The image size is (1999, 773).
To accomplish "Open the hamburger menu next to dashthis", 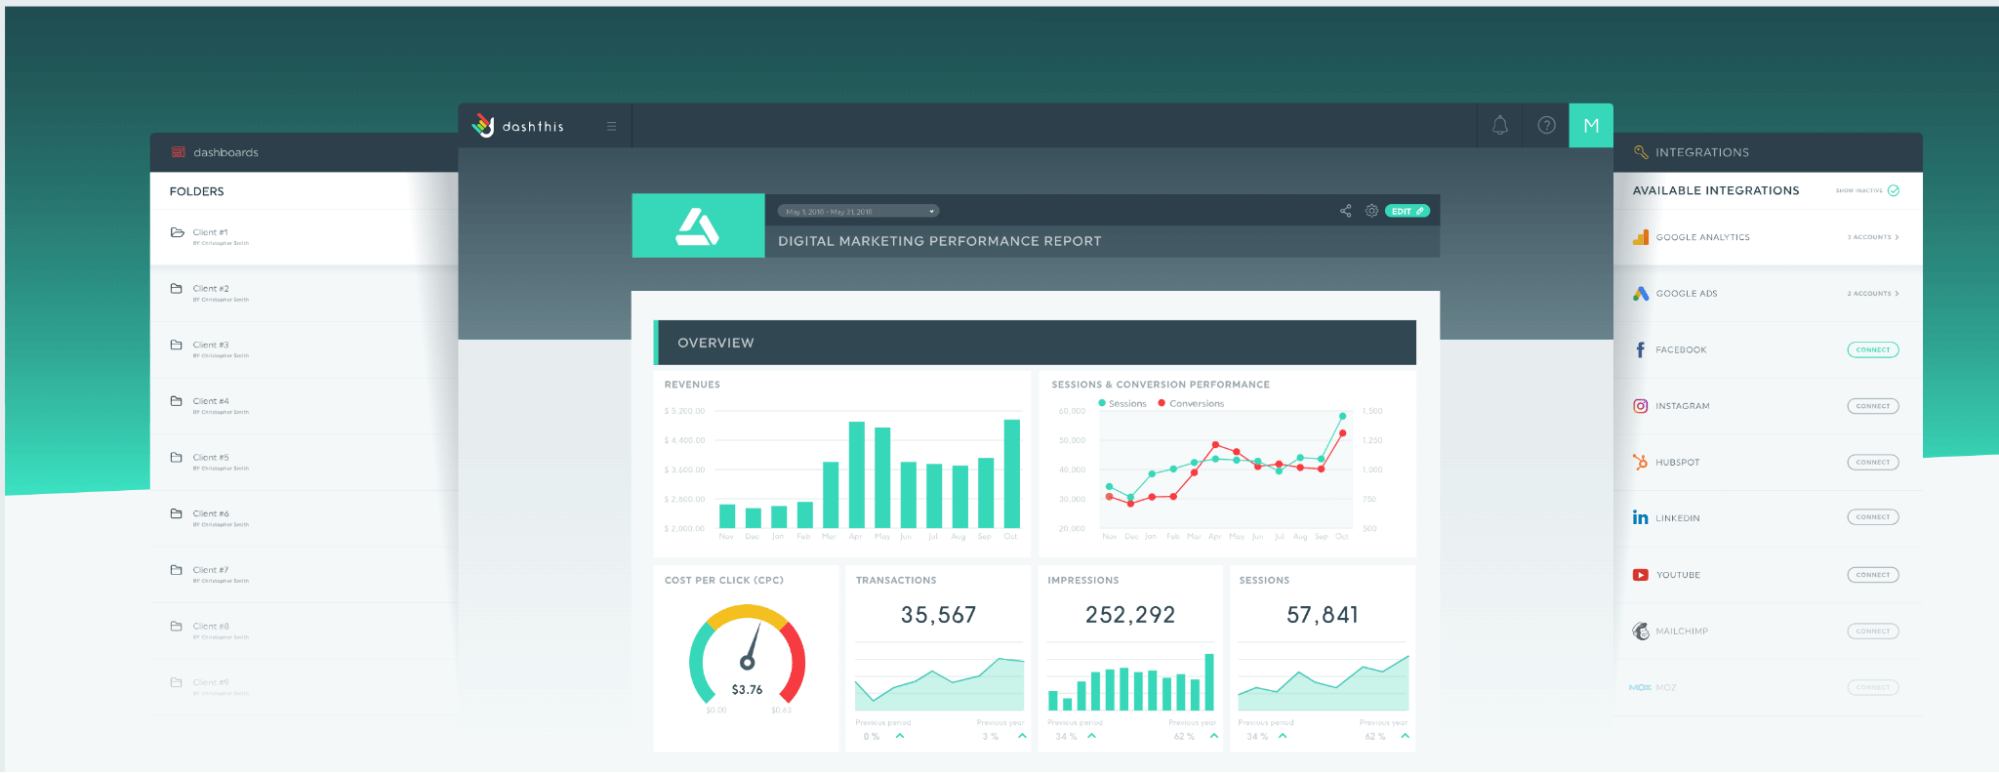I will pyautogui.click(x=611, y=126).
